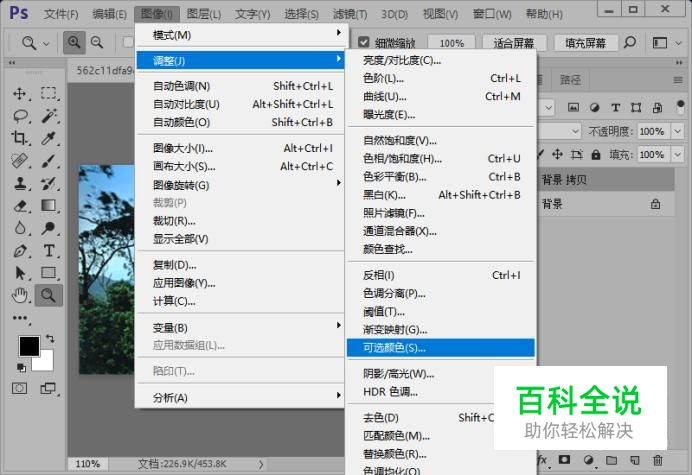The width and height of the screenshot is (692, 475).
Task: Select the Zoom tool in toolbox
Action: coord(49,295)
